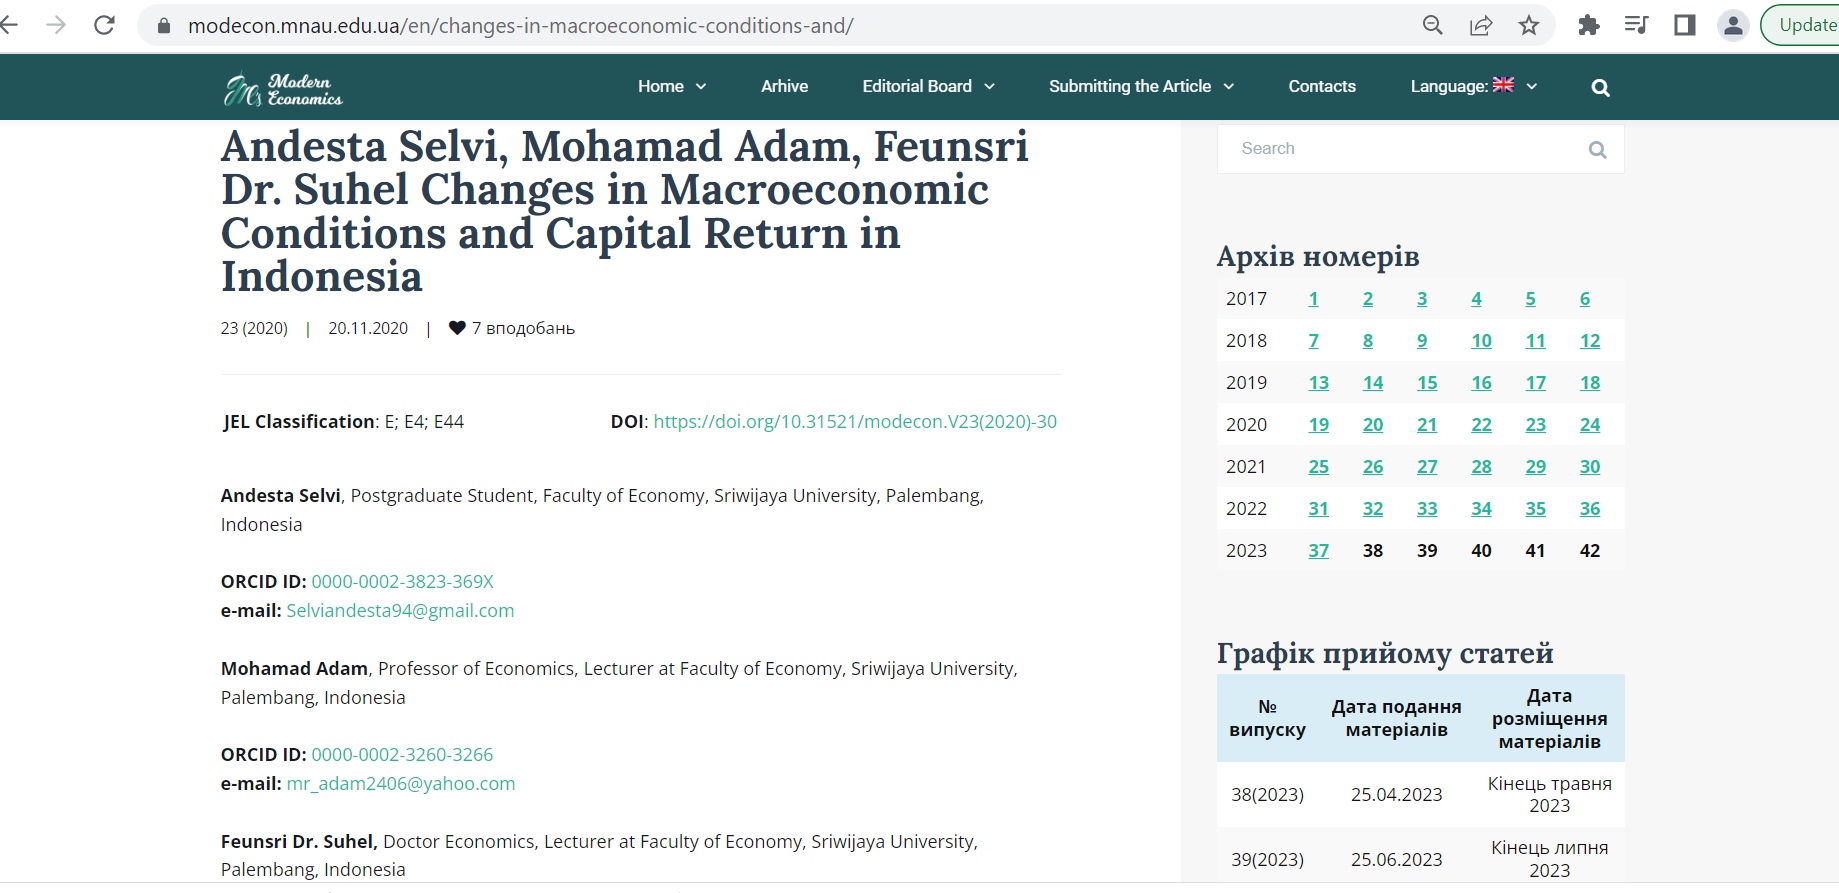Expand Submitting the Article dropdown chevron

tap(1228, 87)
